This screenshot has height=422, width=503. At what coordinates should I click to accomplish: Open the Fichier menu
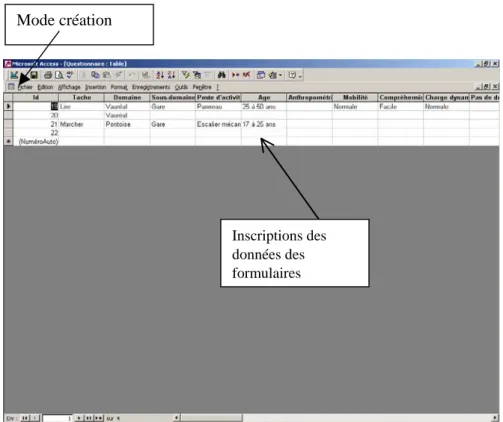pyautogui.click(x=25, y=87)
